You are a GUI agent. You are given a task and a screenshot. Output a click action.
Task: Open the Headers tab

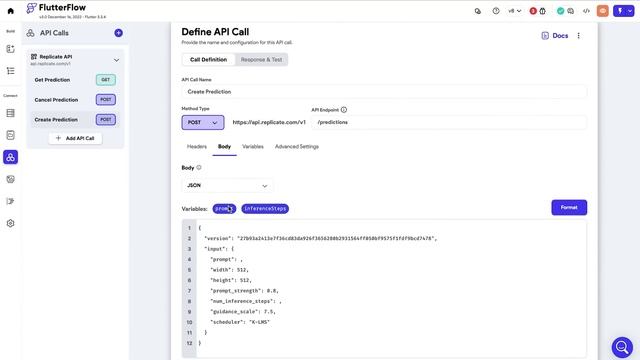pos(197,147)
